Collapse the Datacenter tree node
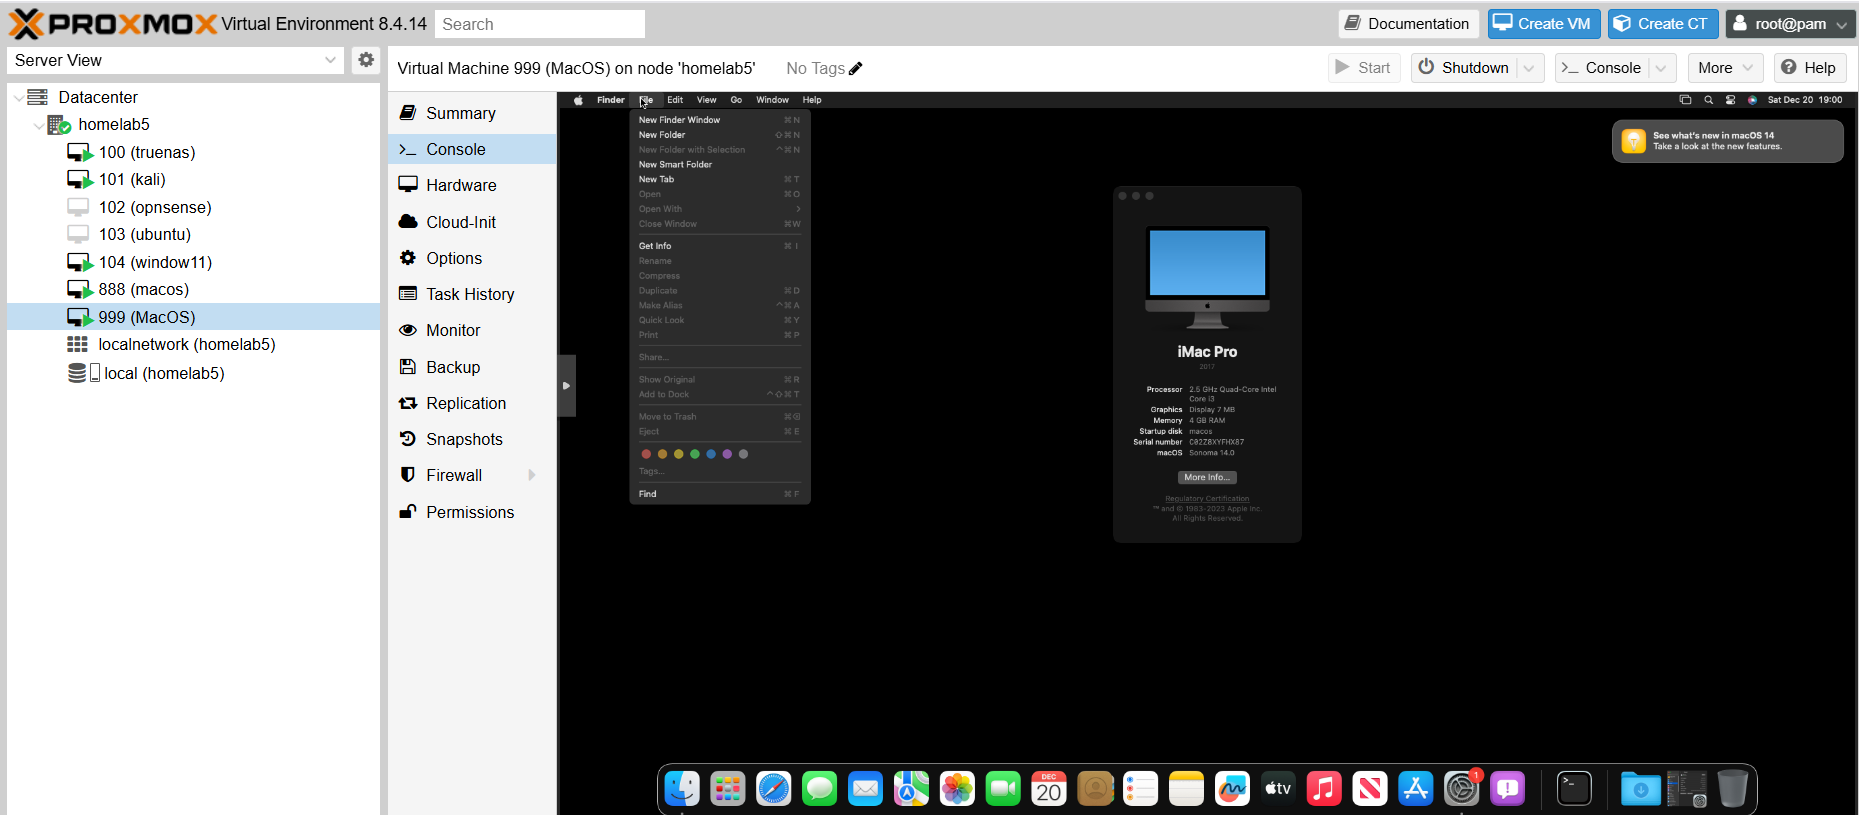 [19, 98]
